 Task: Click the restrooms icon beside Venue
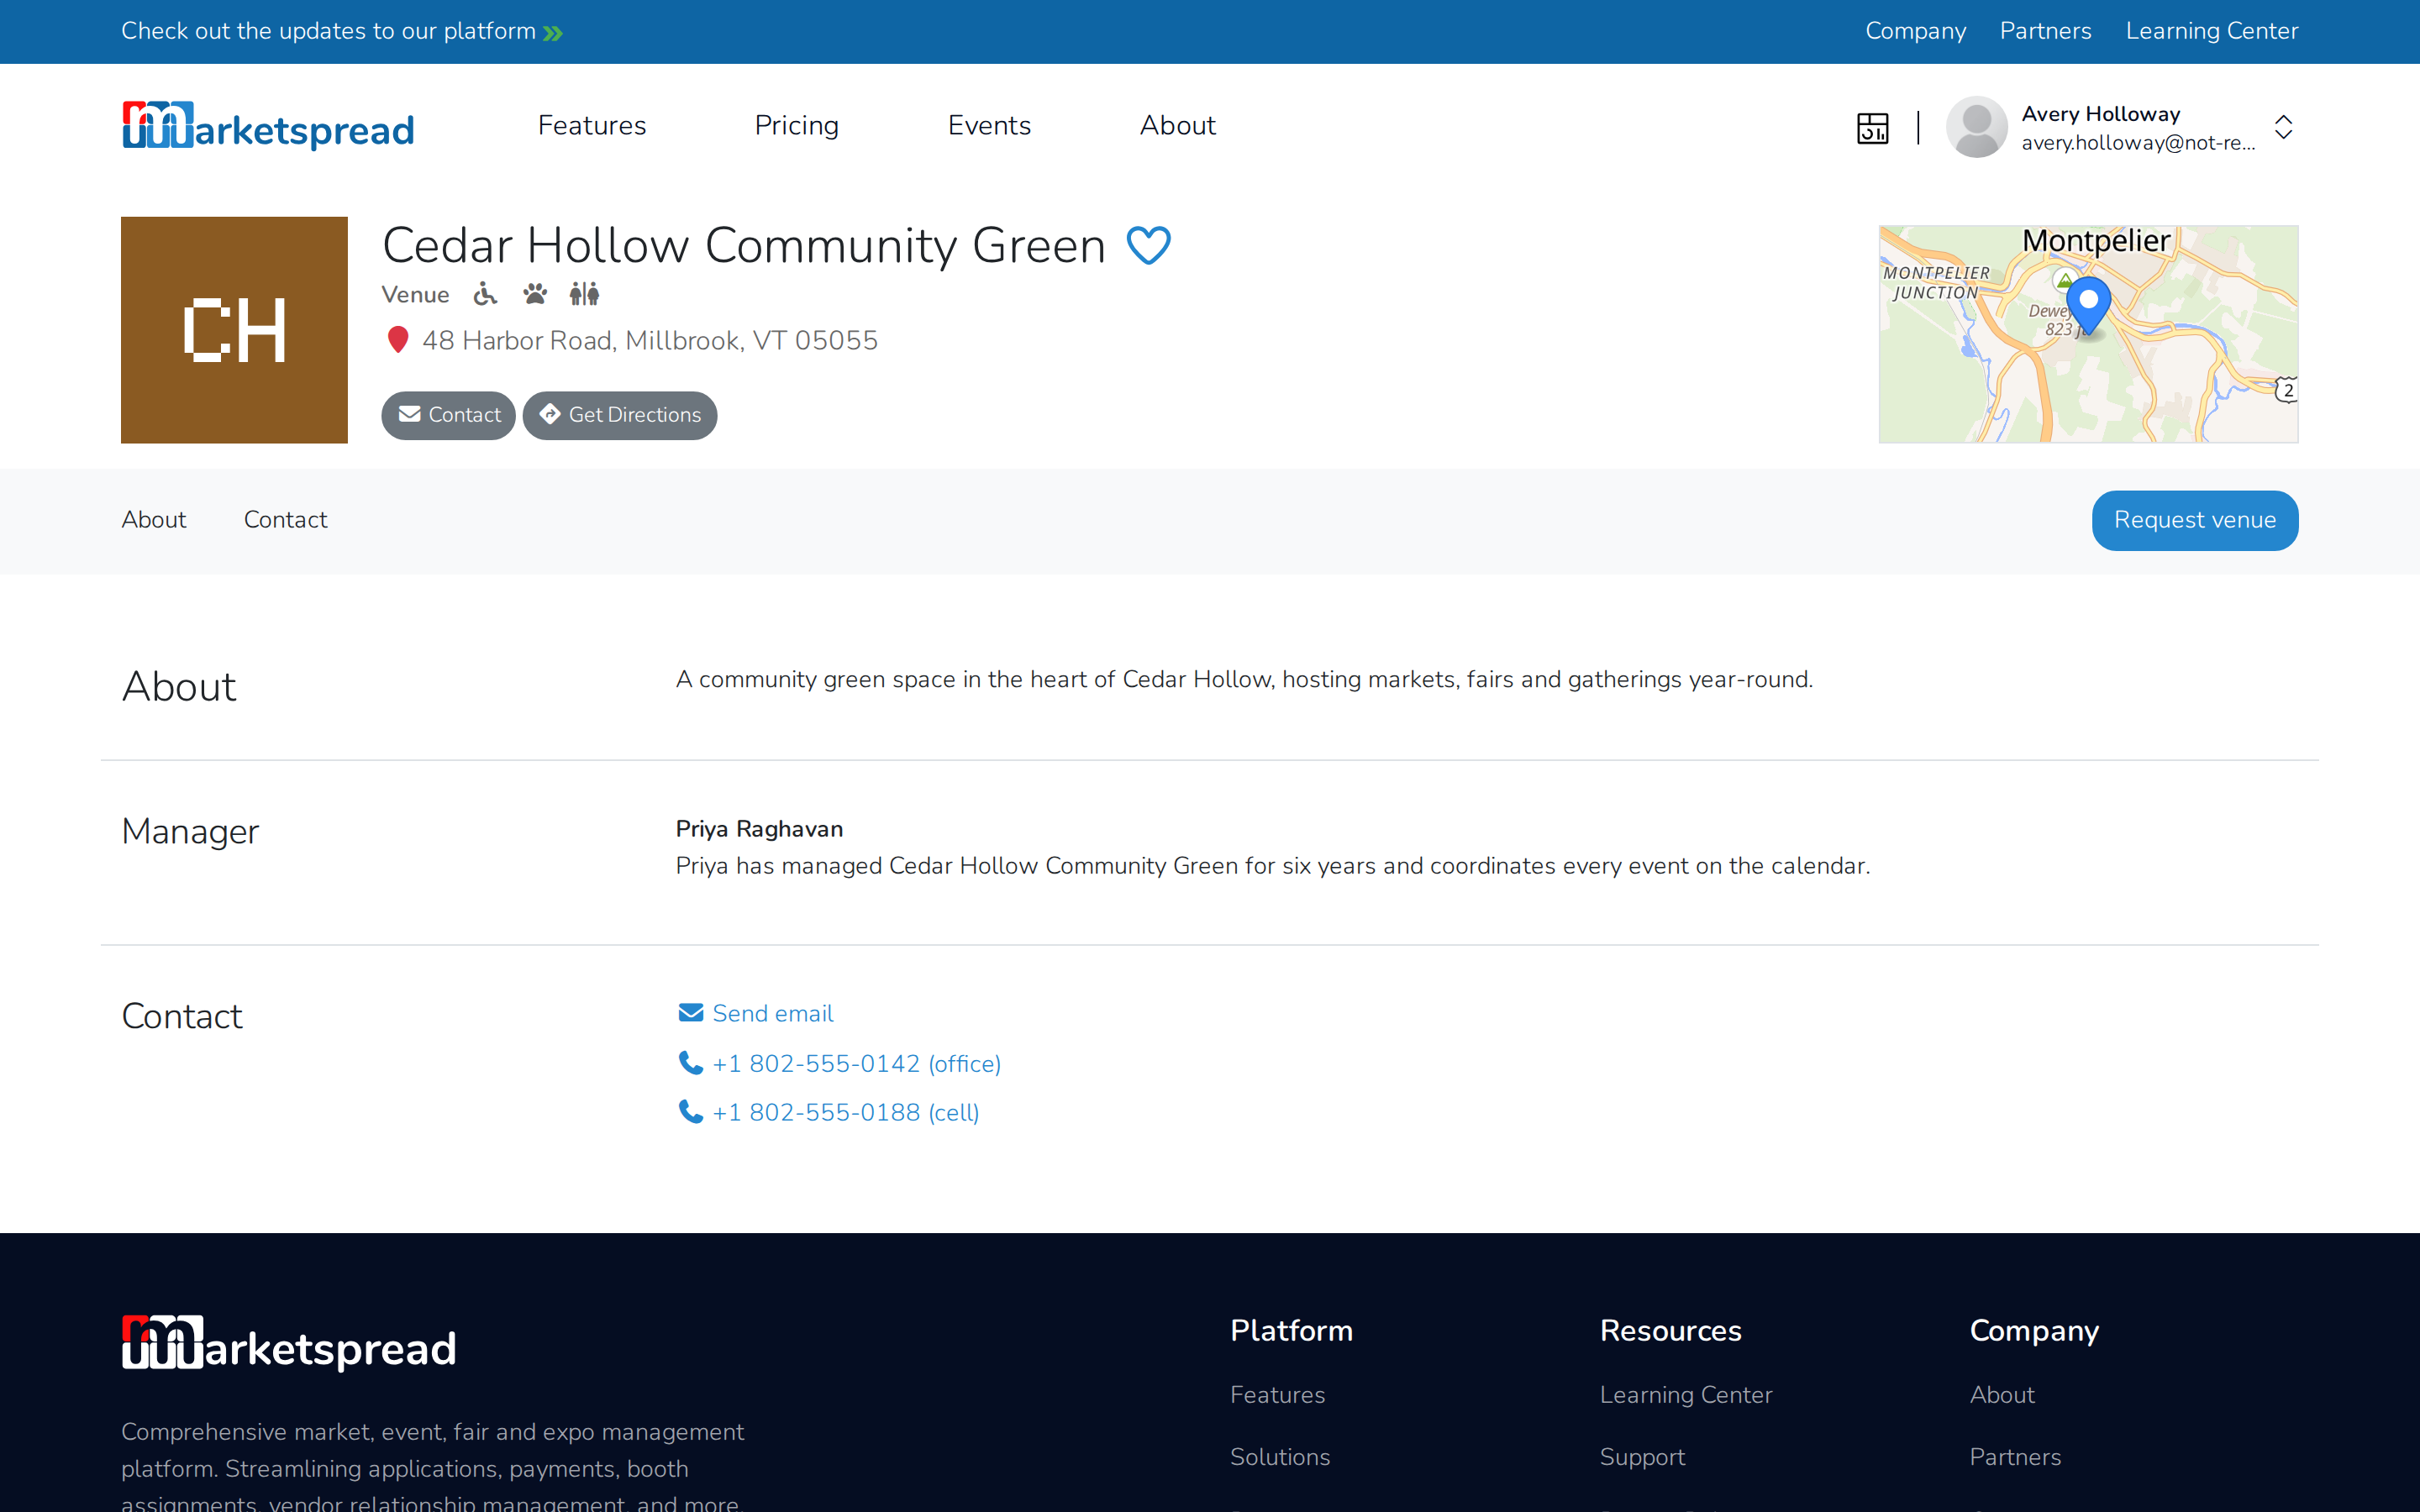(x=584, y=294)
